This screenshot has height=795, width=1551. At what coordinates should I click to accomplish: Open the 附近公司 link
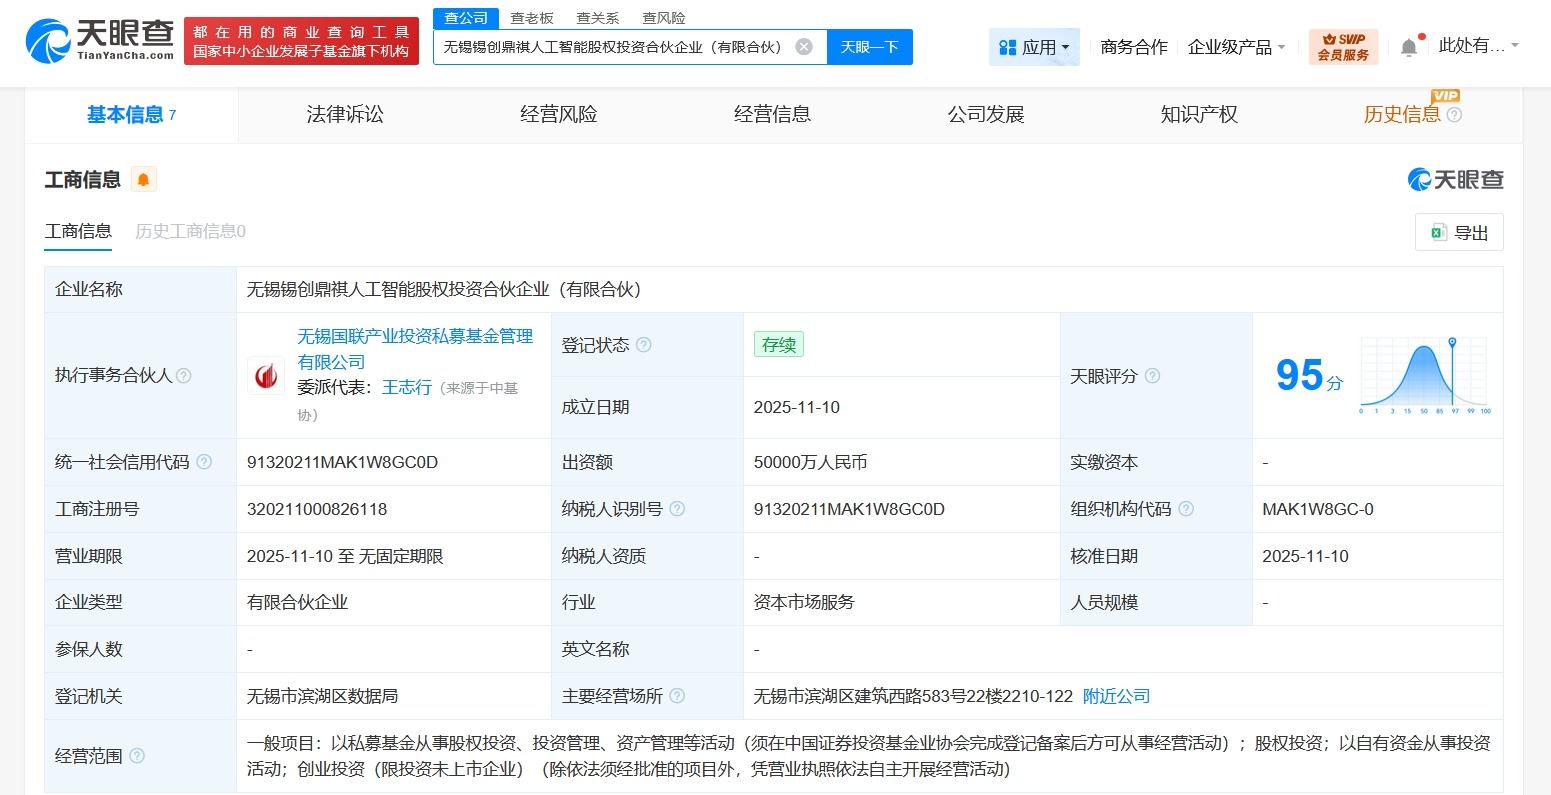pos(1115,696)
